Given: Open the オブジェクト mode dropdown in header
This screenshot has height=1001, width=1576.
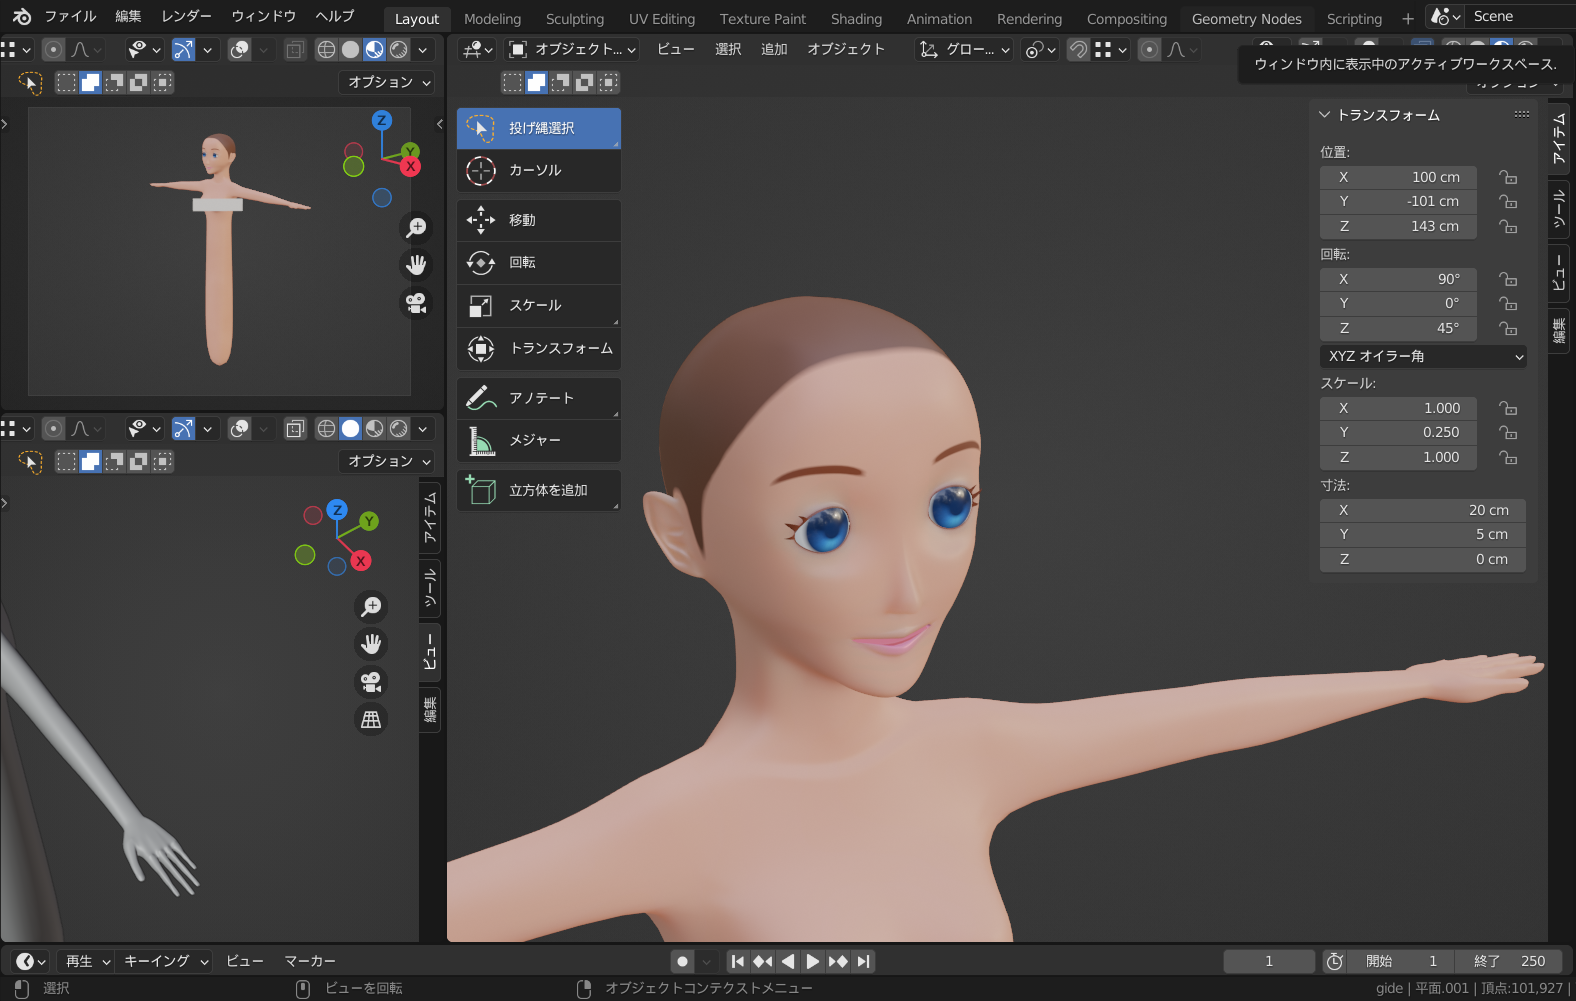Looking at the screenshot, I should [572, 50].
